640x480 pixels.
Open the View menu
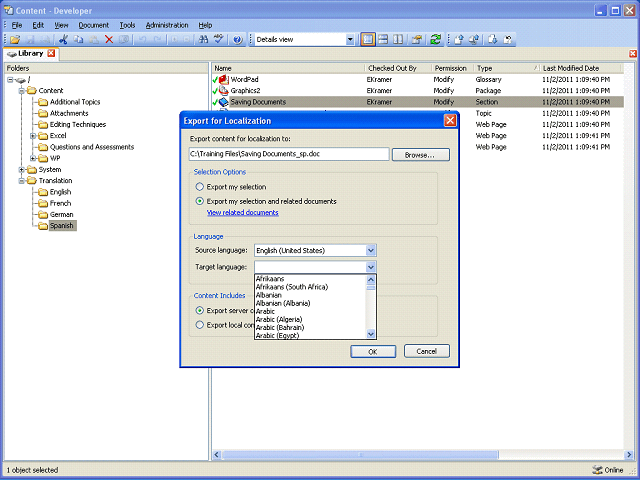click(x=61, y=25)
